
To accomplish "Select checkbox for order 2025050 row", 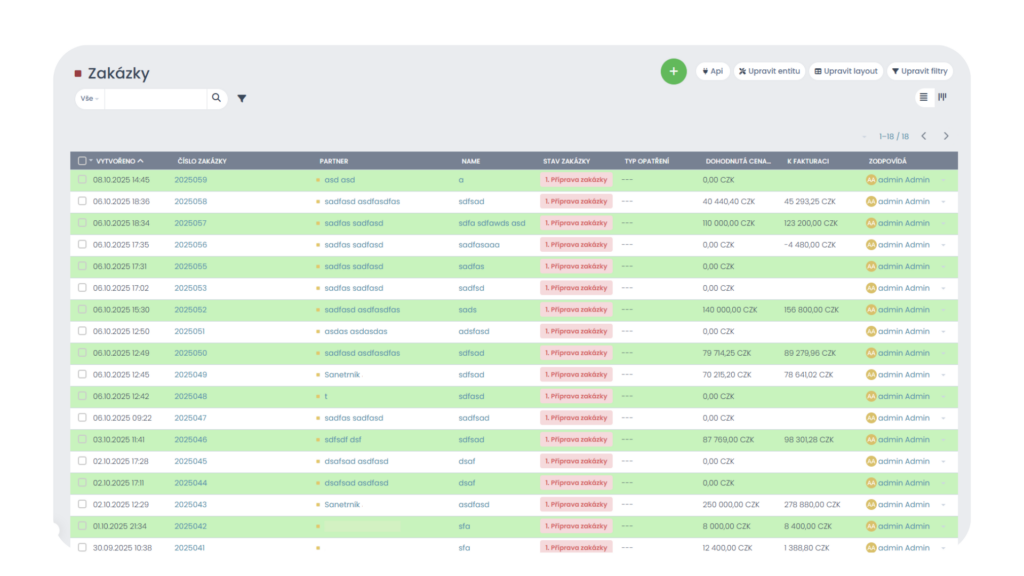I will [x=82, y=353].
